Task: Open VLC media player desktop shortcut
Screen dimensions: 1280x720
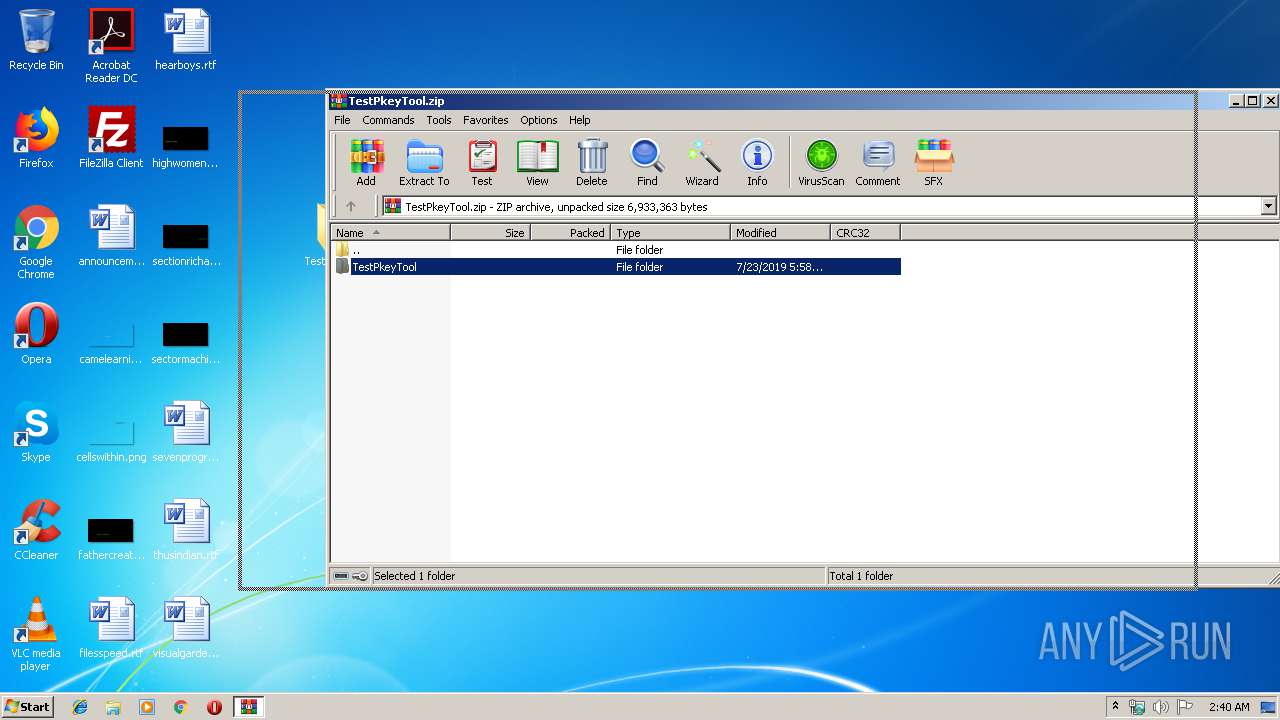Action: (36, 635)
